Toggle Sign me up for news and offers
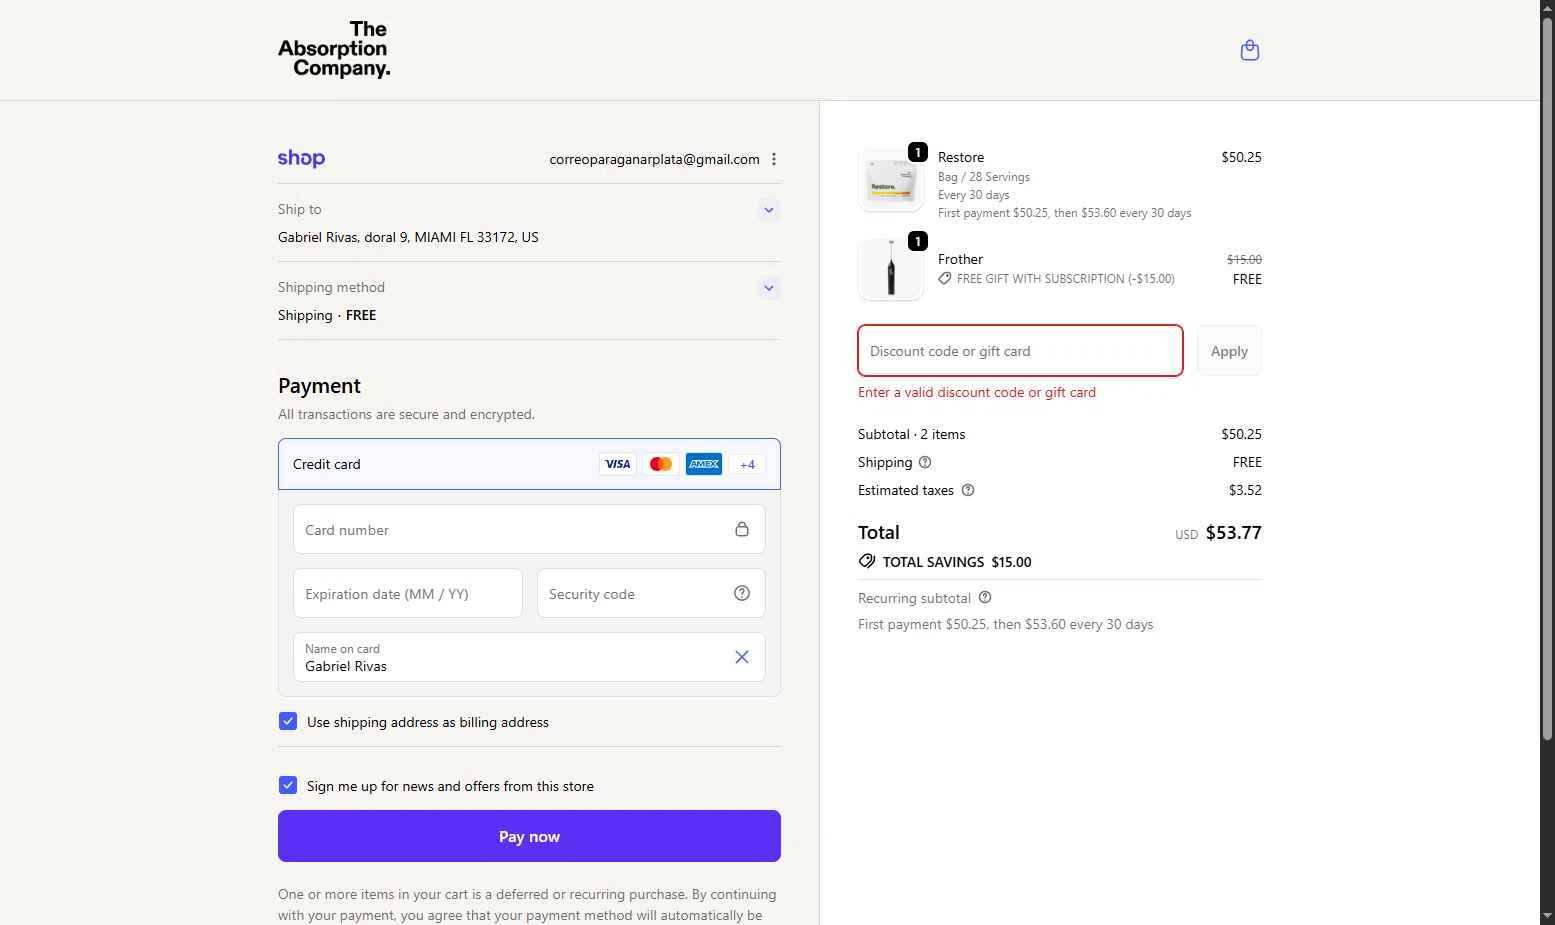Viewport: 1555px width, 925px height. 288,785
